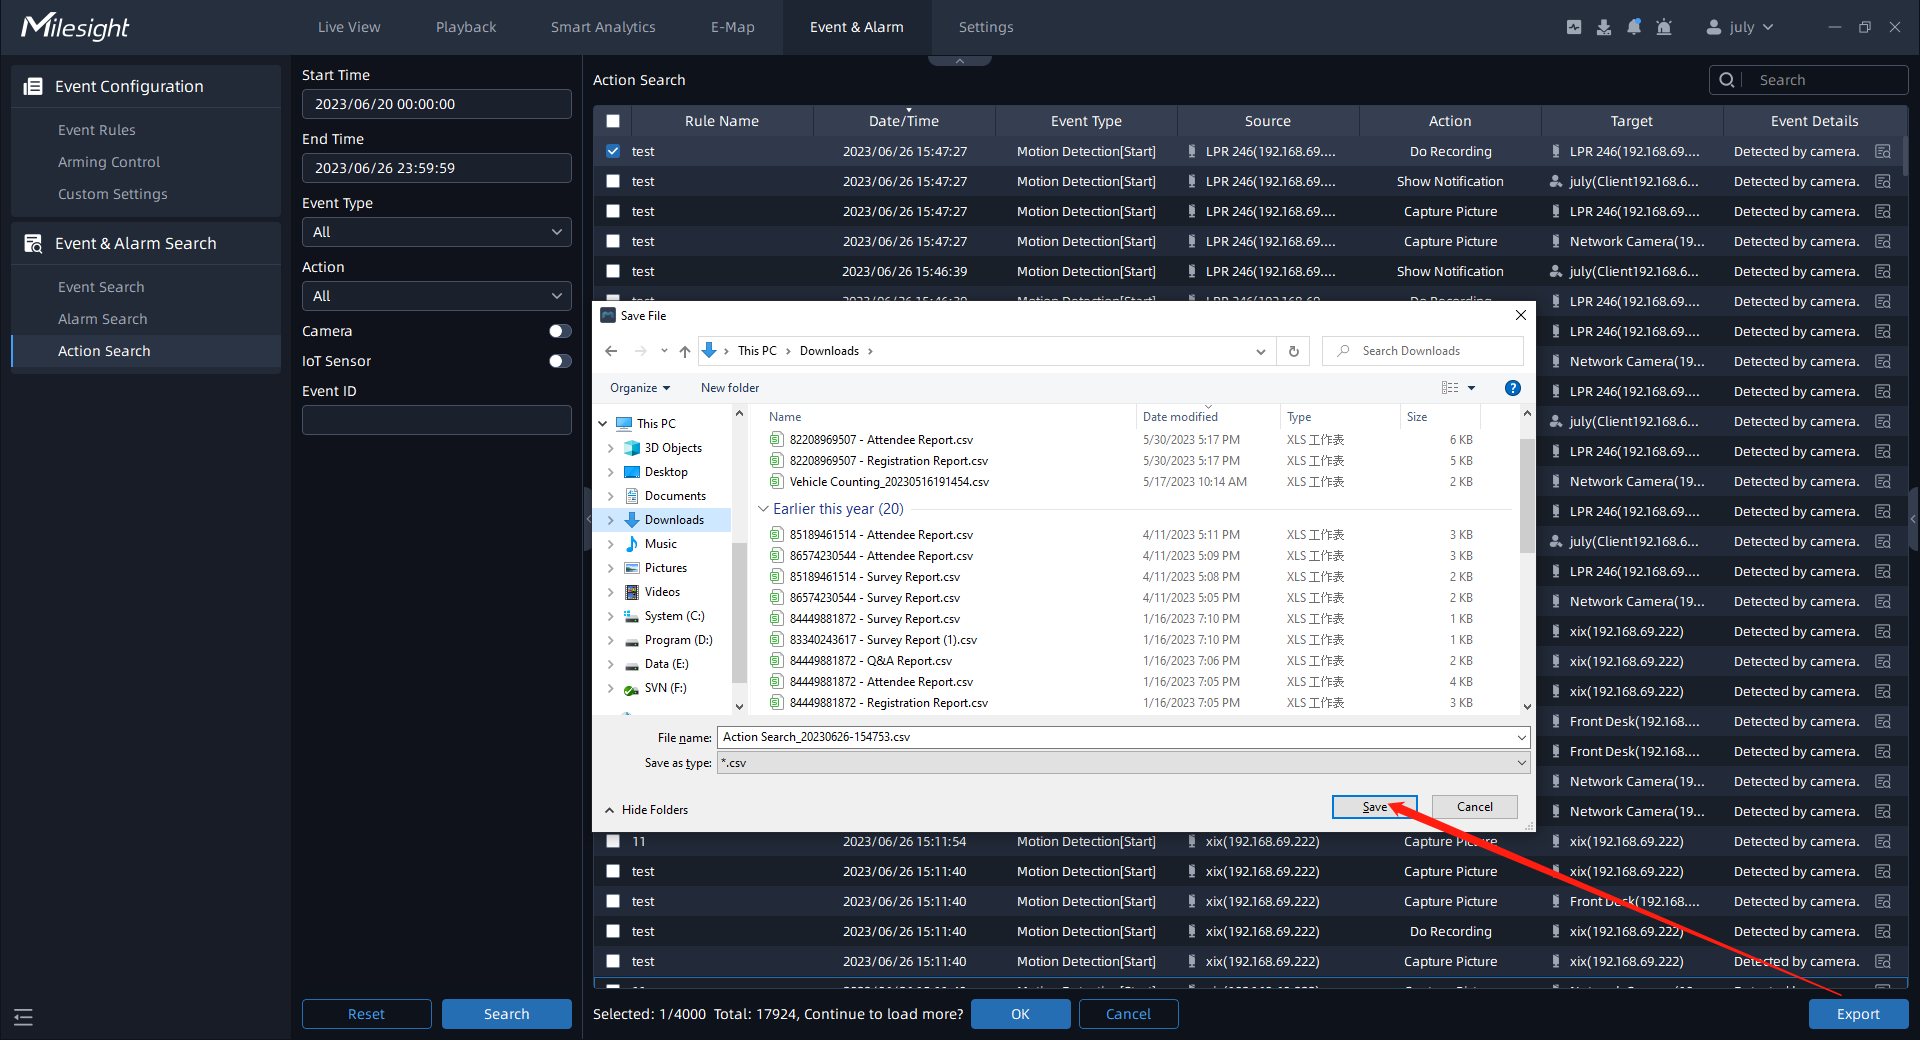Check the 'test' row at 15:46:39
This screenshot has height=1040, width=1920.
click(613, 271)
